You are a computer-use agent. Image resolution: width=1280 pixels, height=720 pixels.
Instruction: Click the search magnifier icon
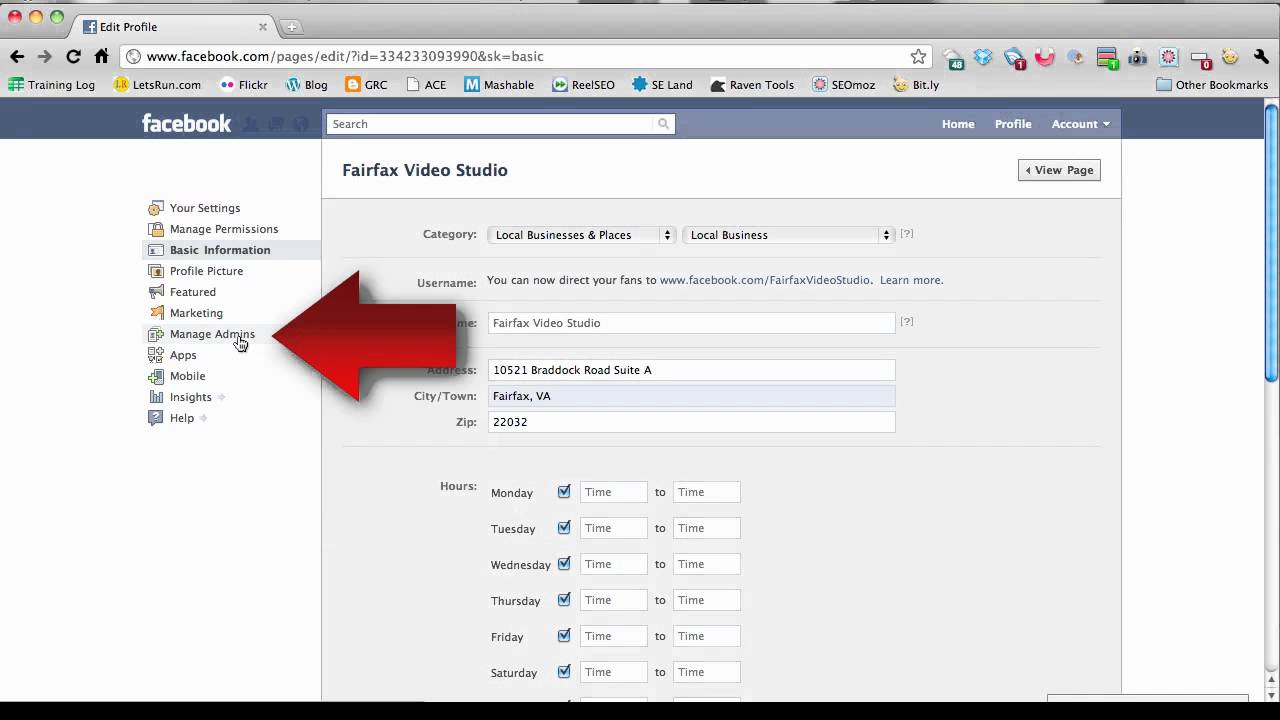pyautogui.click(x=663, y=124)
